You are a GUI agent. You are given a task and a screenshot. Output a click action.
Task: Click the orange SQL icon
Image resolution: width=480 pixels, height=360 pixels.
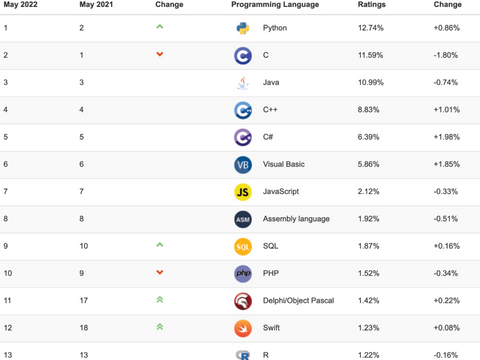coord(243,247)
